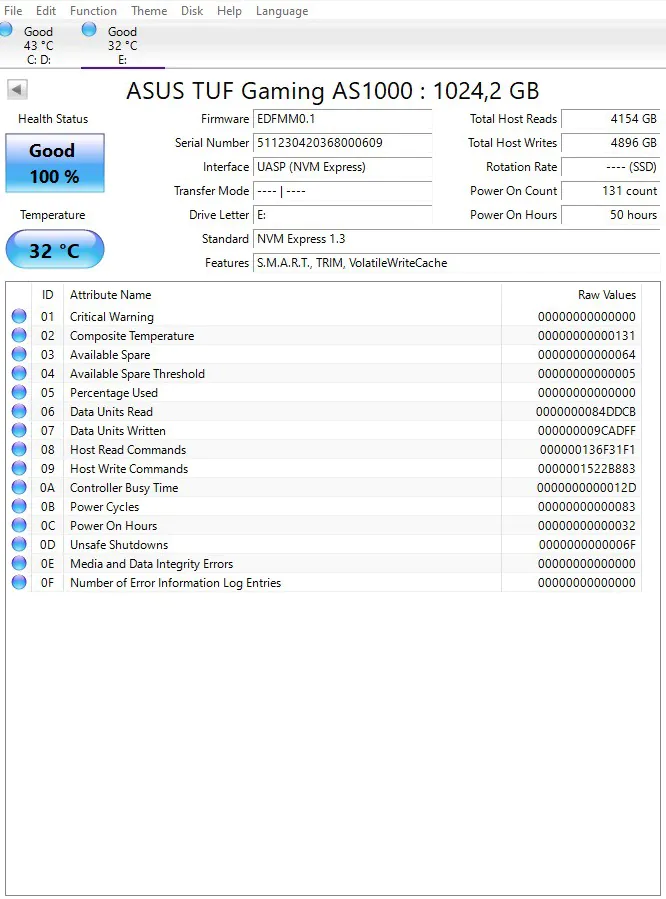
Task: Select the Critical Warning attribute name
Action: (112, 316)
